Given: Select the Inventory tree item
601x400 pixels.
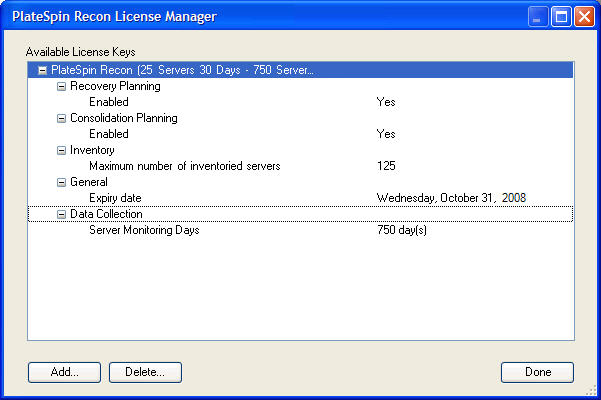Looking at the screenshot, I should click(x=93, y=151).
